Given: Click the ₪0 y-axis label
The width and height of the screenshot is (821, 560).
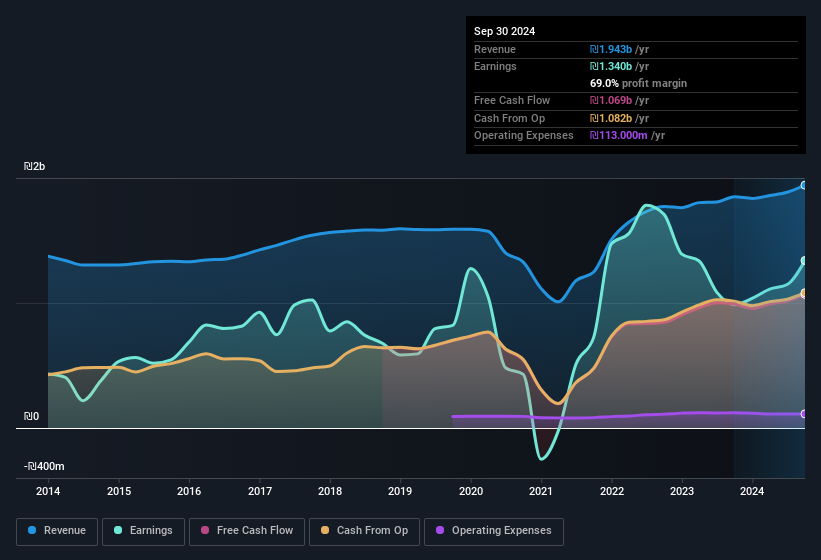Looking at the screenshot, I should click(x=31, y=417).
